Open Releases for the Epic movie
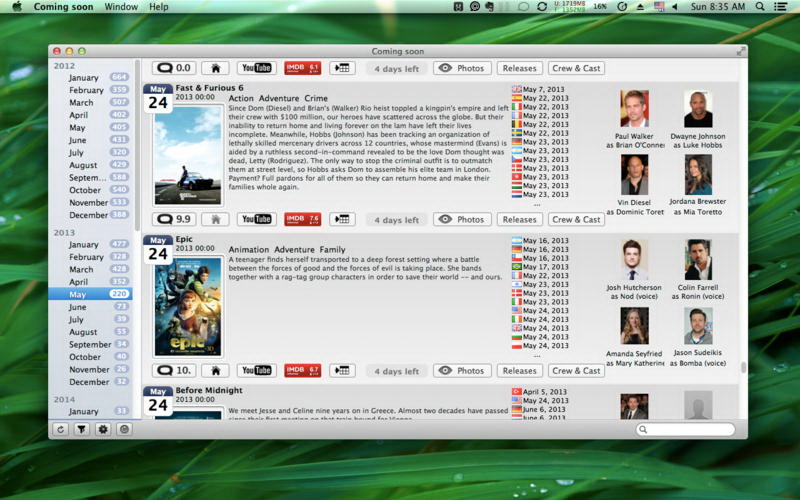The width and height of the screenshot is (800, 500). 519,371
